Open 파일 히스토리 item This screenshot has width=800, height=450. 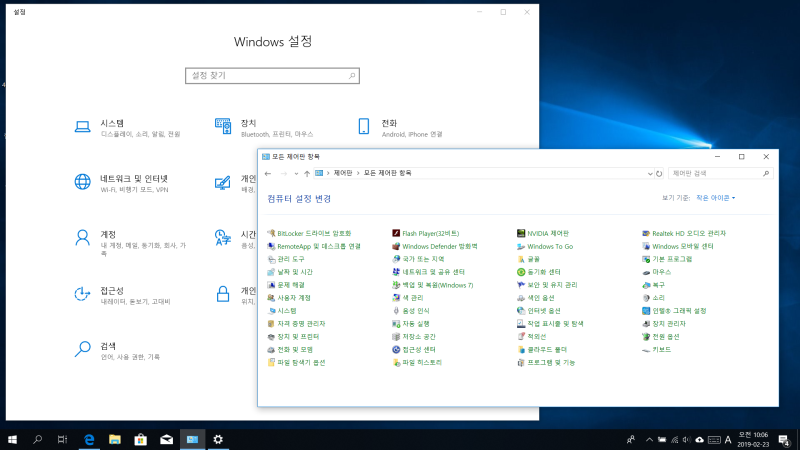click(417, 363)
